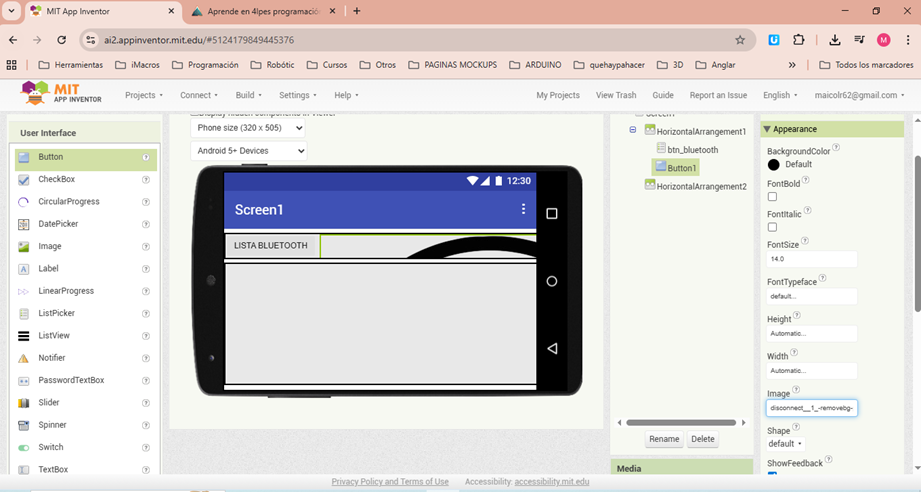Open the Connect menu
921x492 pixels.
point(198,95)
